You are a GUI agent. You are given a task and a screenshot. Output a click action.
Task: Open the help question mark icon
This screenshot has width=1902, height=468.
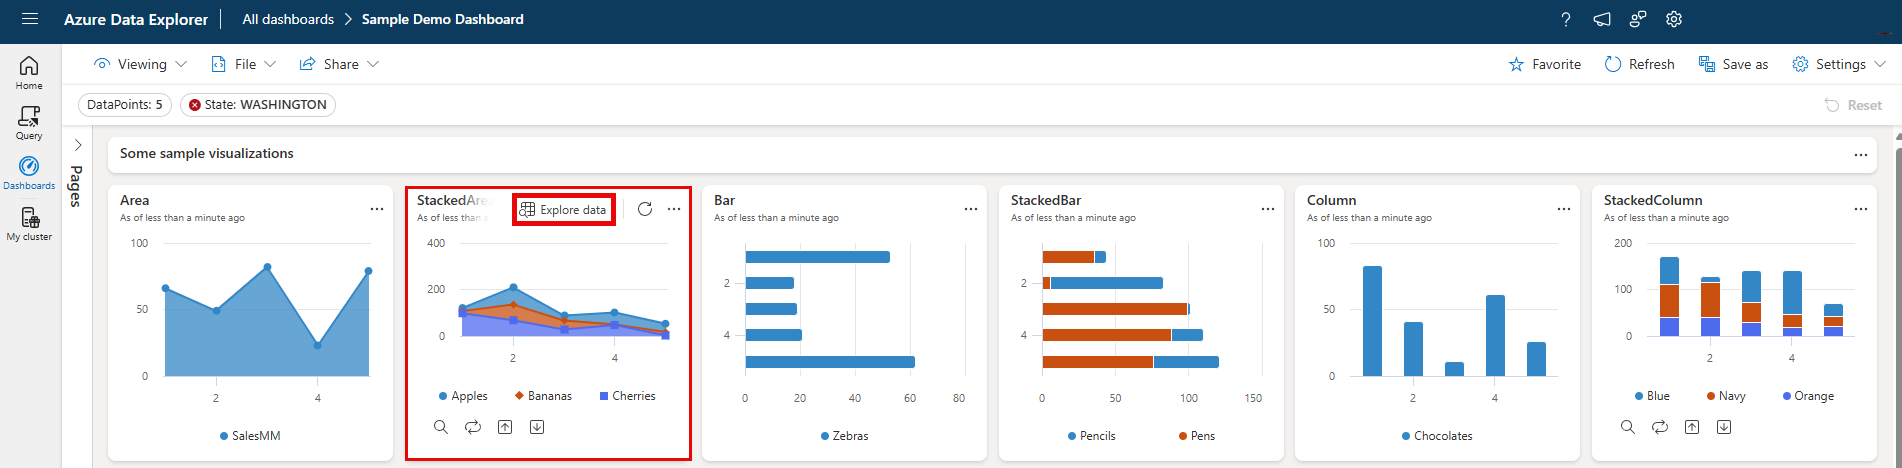click(x=1566, y=19)
